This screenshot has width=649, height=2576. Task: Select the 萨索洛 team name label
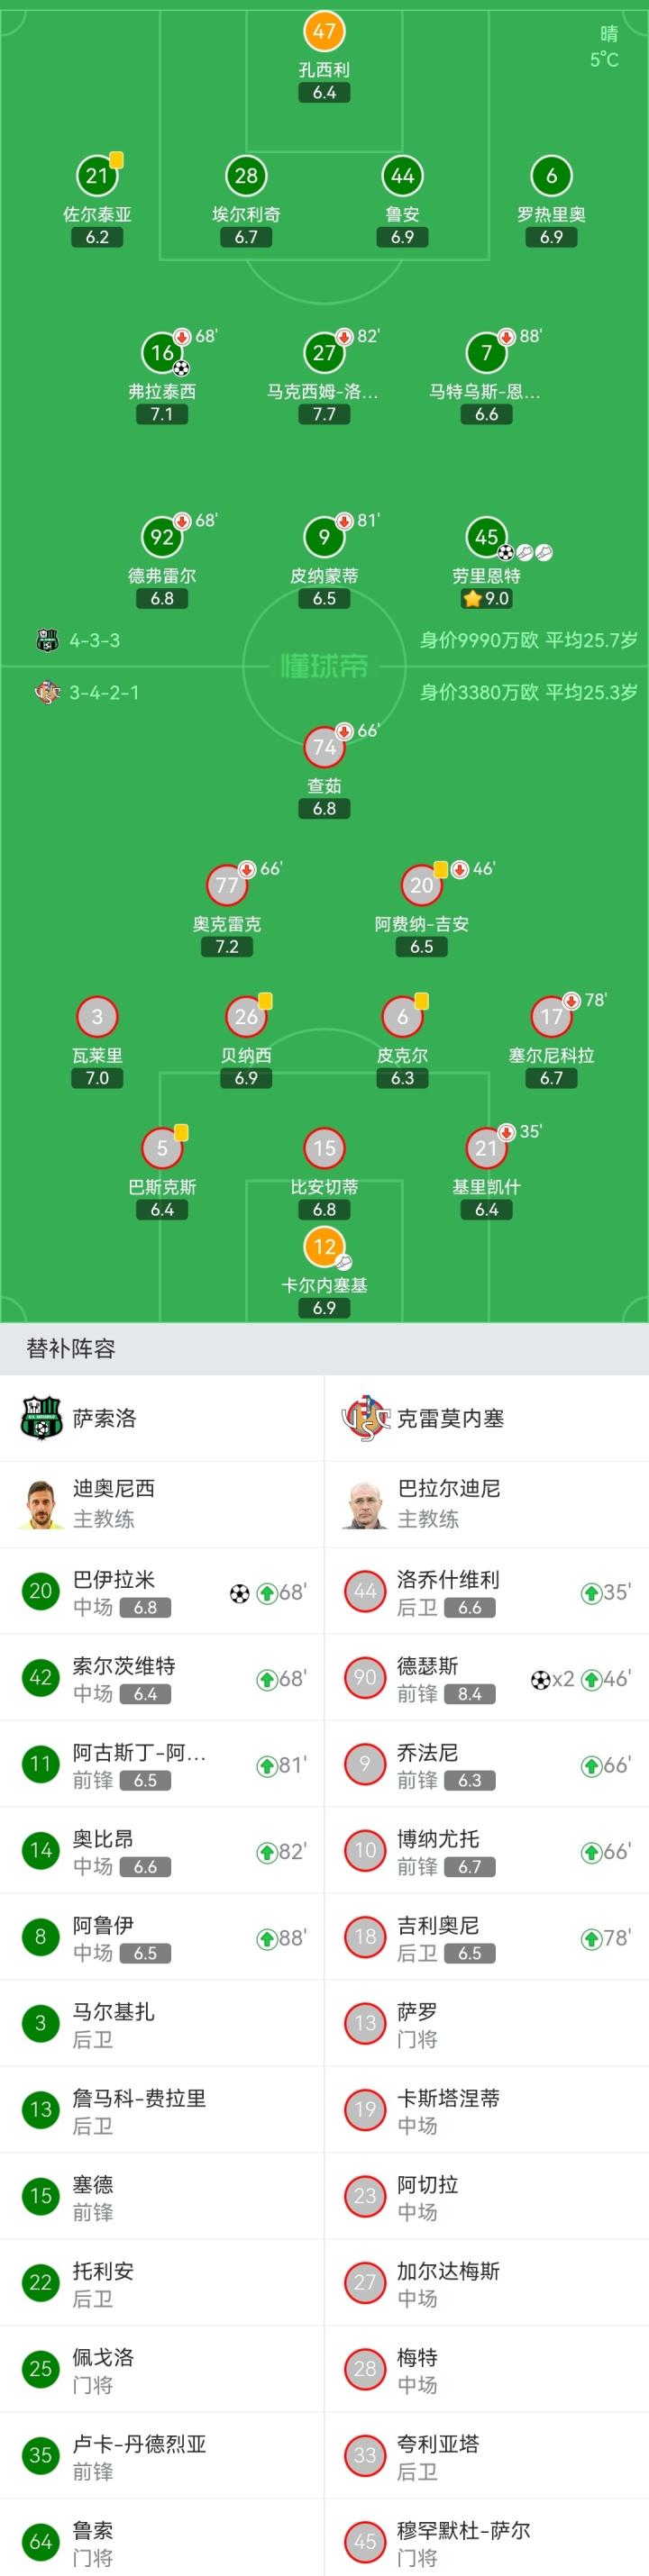[104, 1418]
